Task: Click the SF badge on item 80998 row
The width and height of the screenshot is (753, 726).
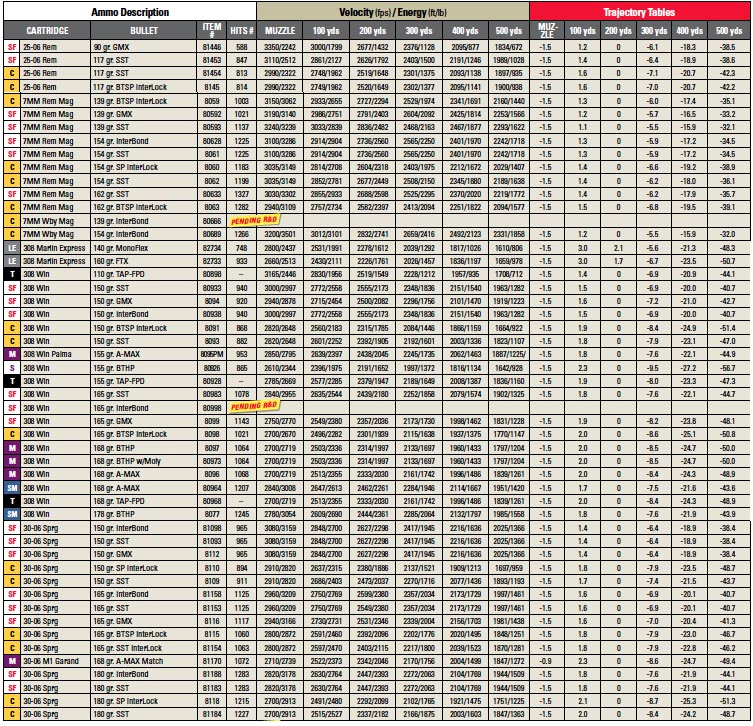Action: point(12,408)
